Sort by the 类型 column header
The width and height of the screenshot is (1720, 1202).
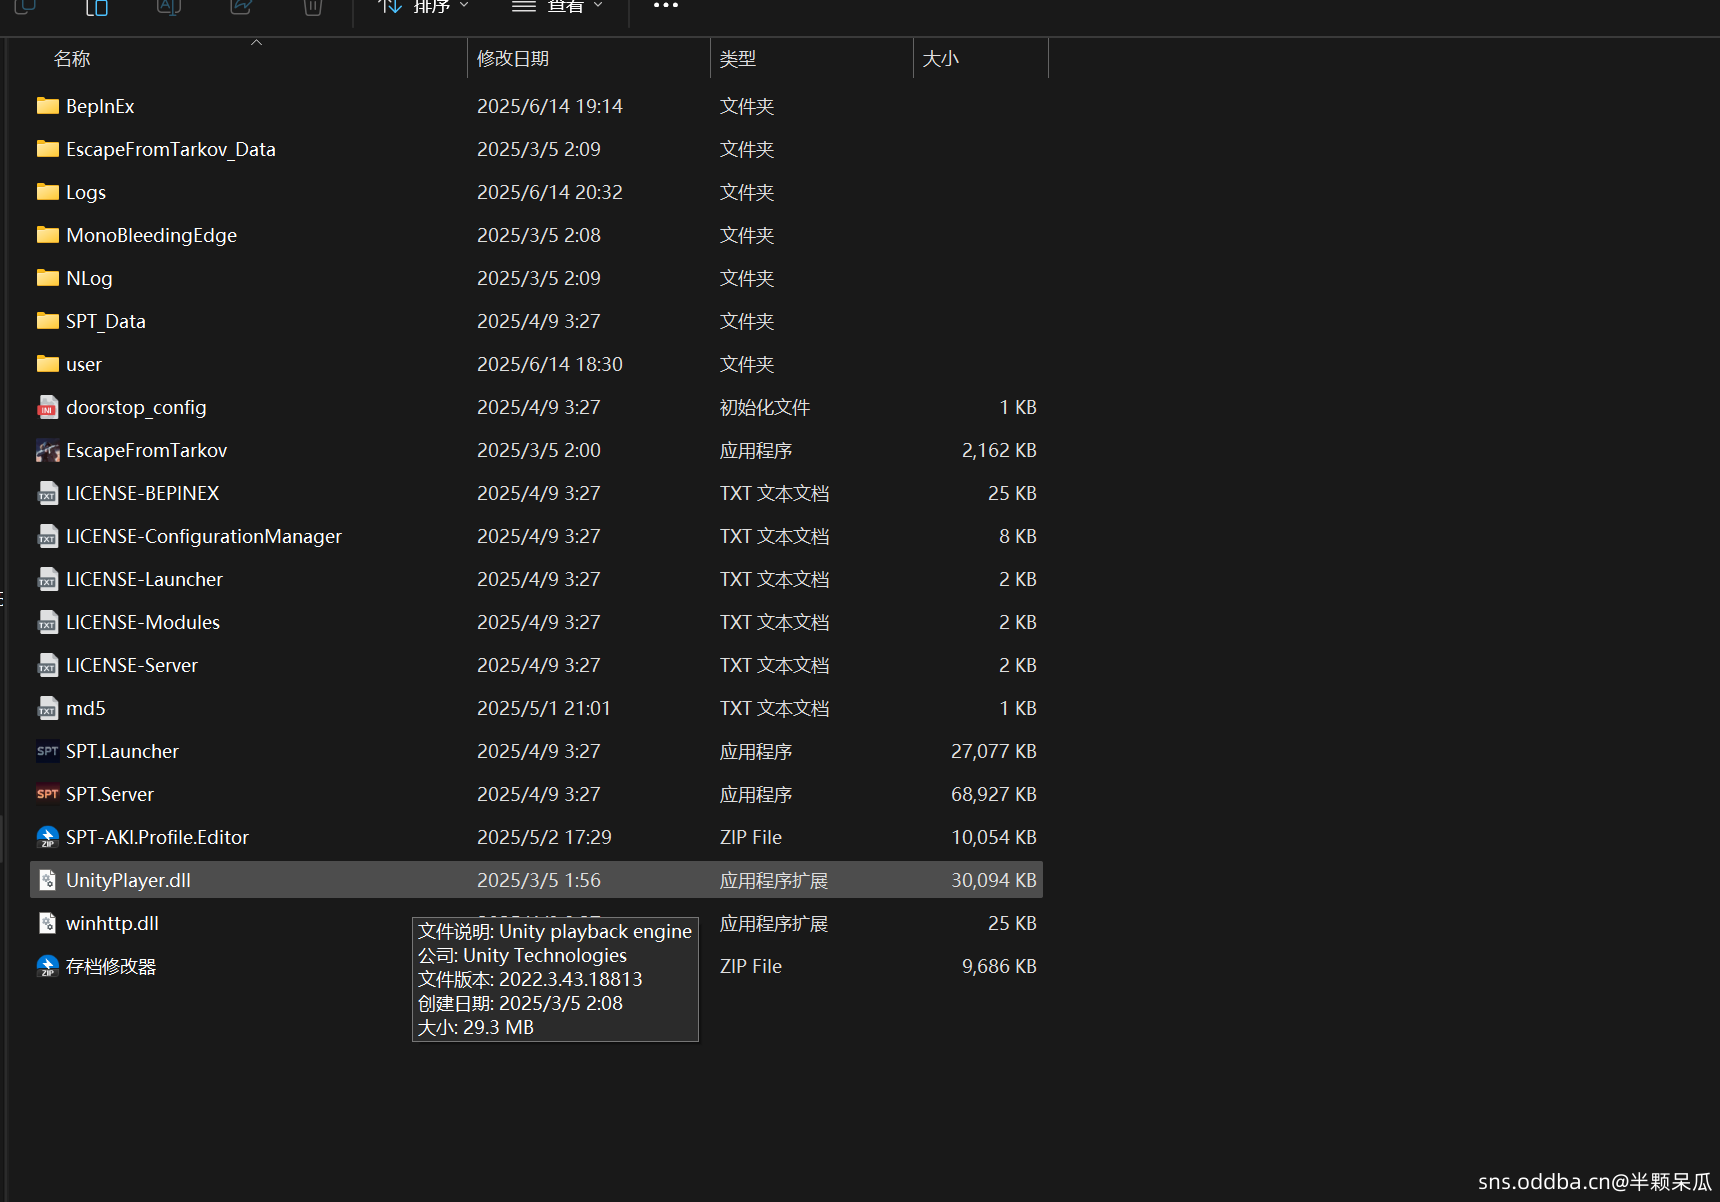(738, 59)
